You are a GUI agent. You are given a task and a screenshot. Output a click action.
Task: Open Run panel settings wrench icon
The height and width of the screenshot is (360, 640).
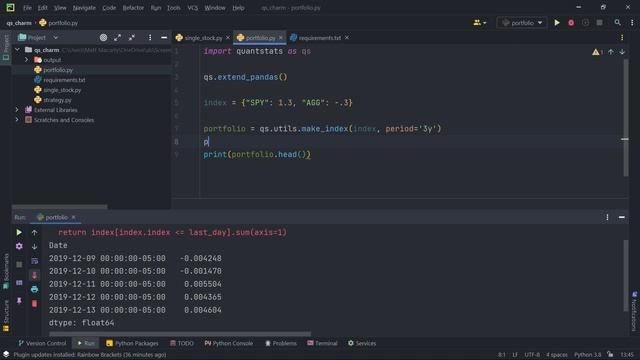(19, 246)
